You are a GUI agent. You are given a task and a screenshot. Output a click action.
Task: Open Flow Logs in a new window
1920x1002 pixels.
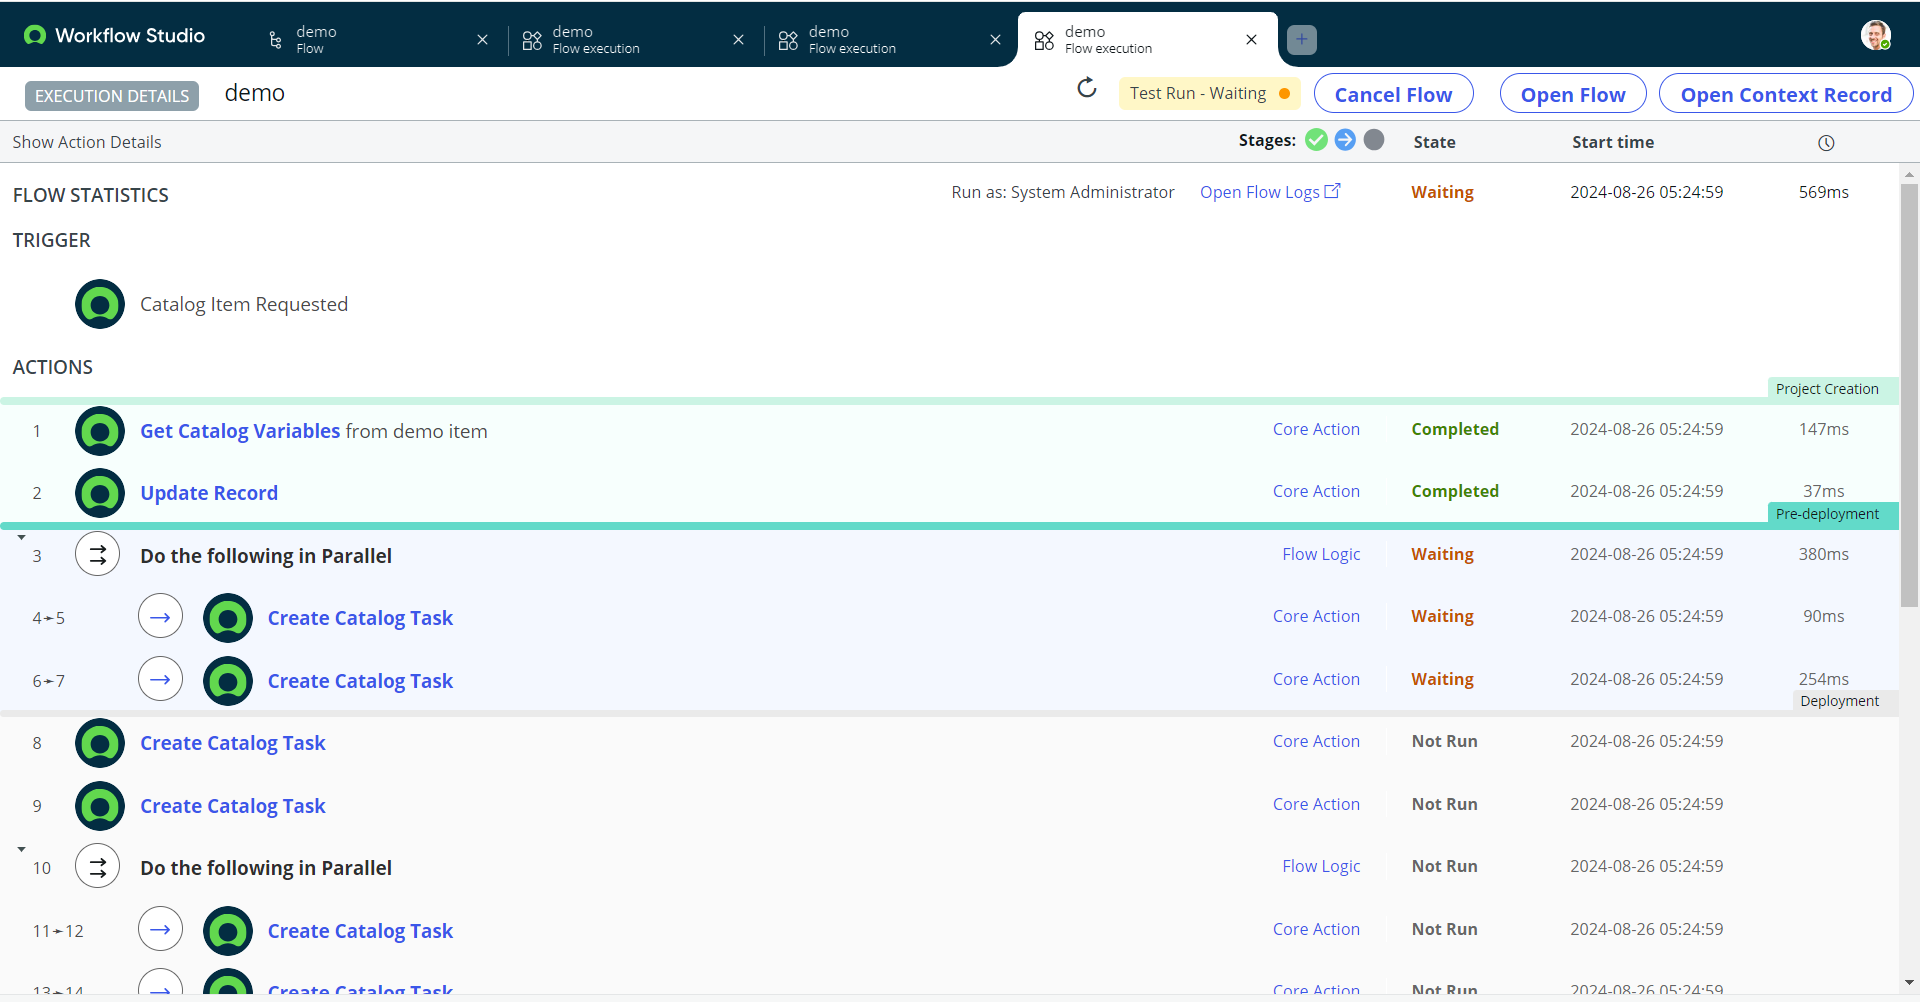[x=1269, y=191]
